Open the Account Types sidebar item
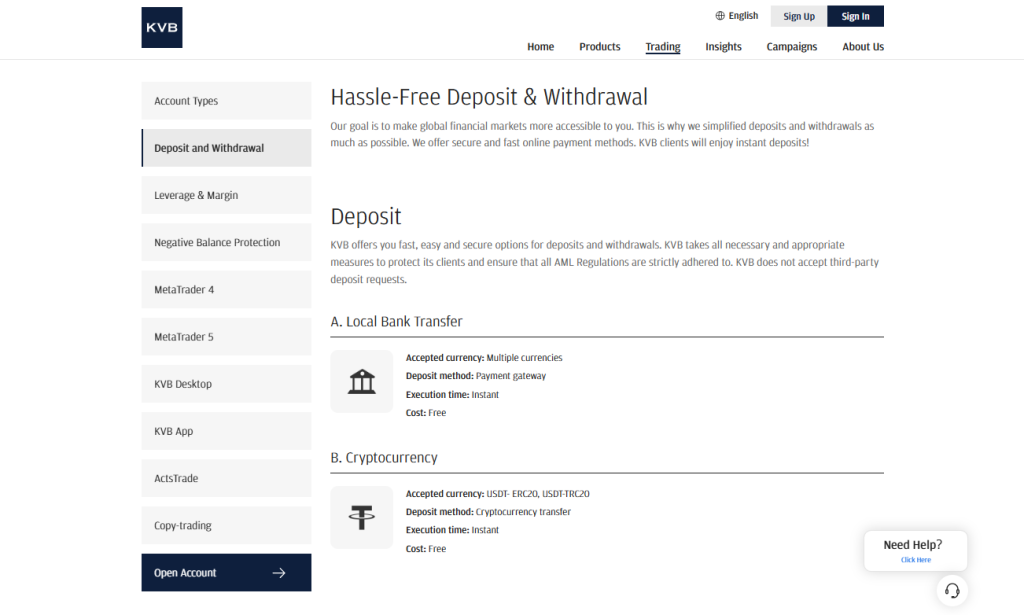Screen dimensions: 1024x615 tap(226, 100)
